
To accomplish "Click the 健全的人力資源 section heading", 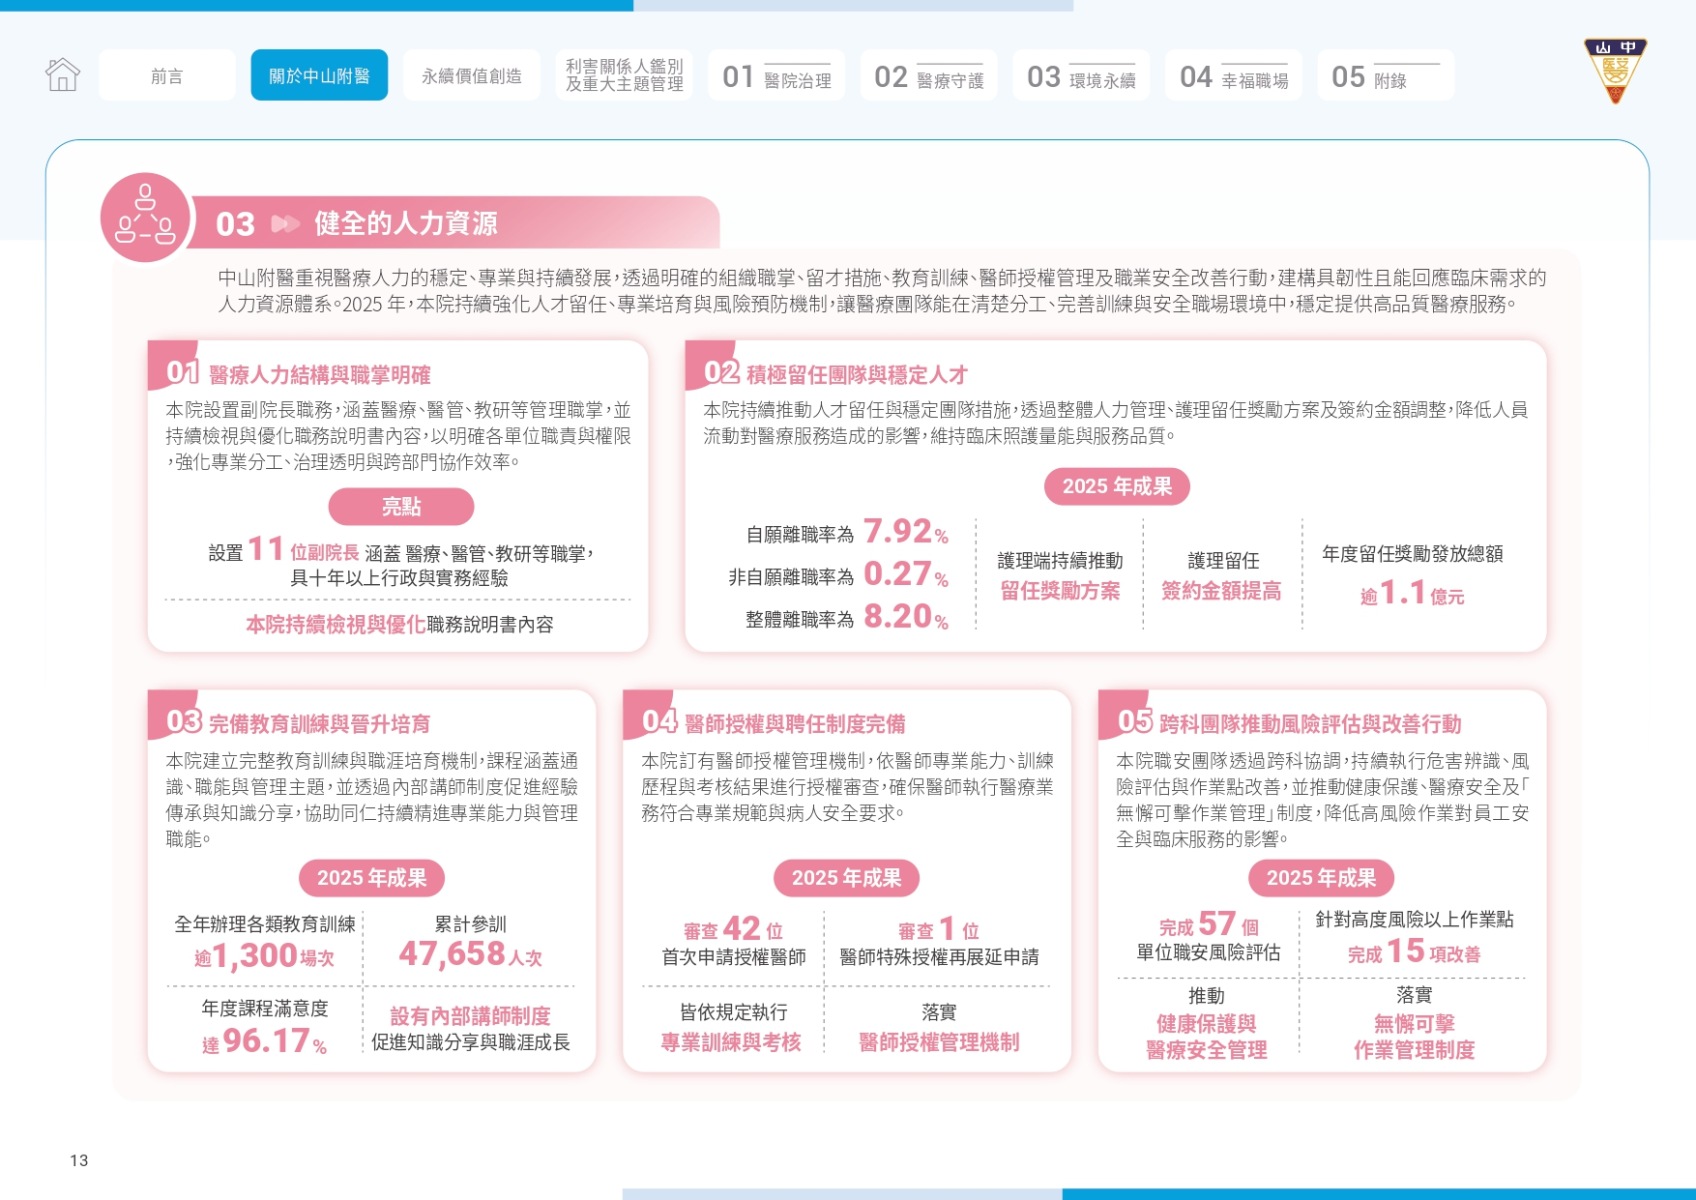I will pos(406,223).
